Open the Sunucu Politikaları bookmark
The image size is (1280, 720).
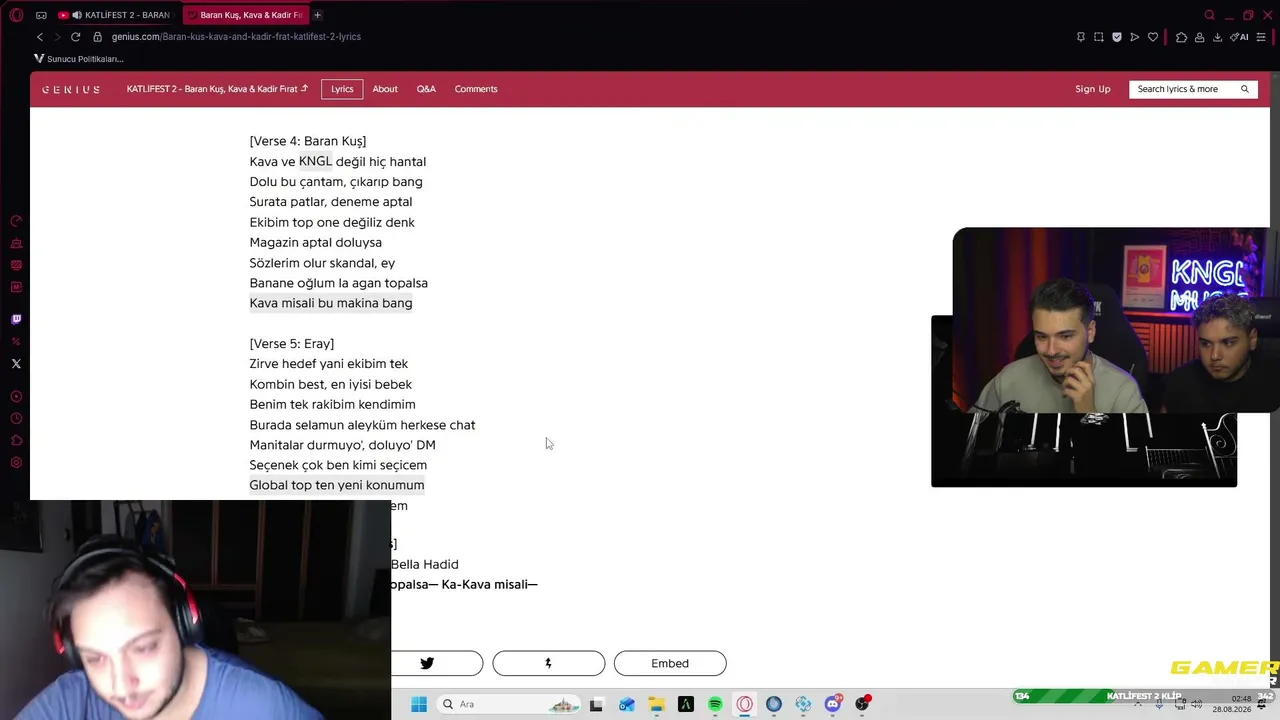(x=79, y=59)
